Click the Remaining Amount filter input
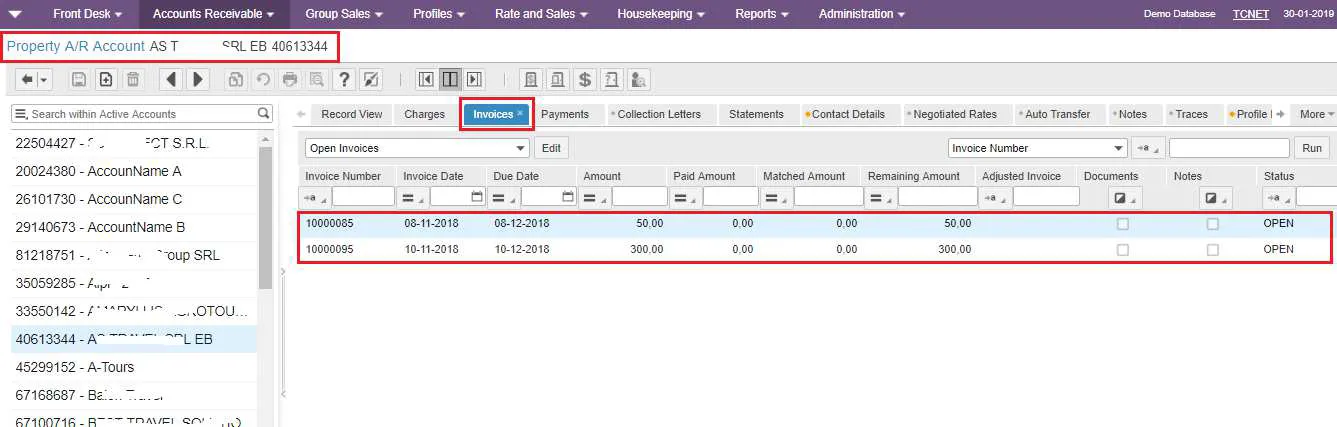This screenshot has width=1337, height=427. pyautogui.click(x=936, y=197)
